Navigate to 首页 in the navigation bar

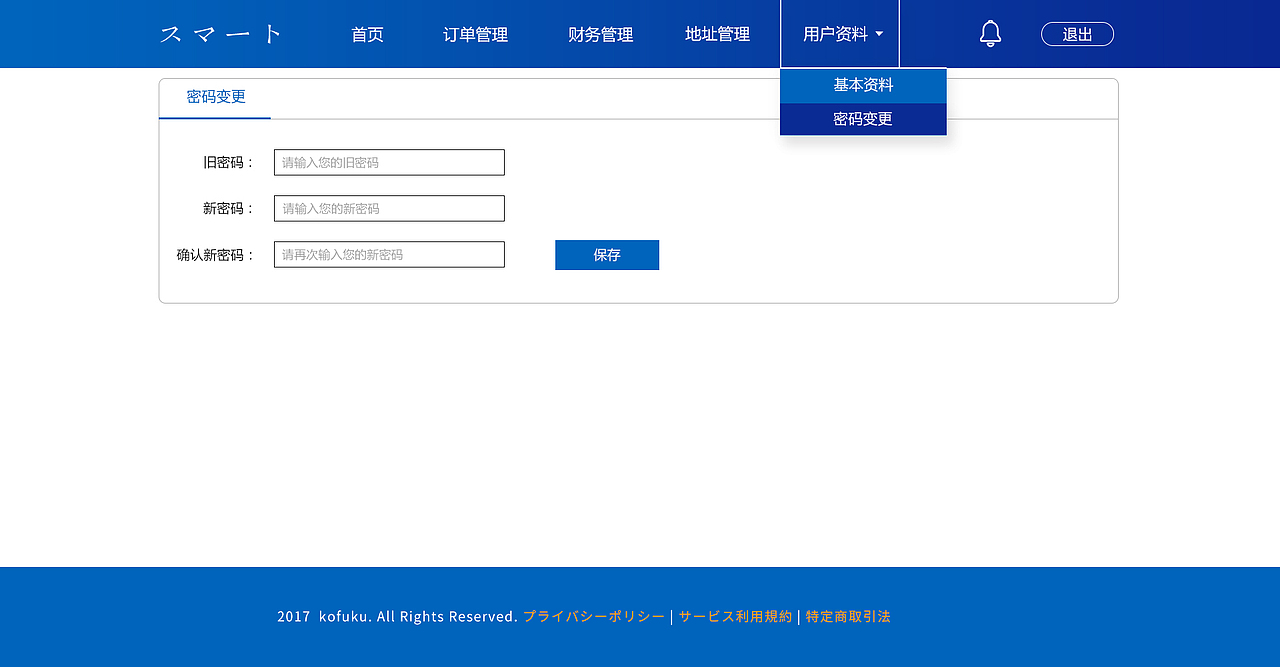(366, 33)
